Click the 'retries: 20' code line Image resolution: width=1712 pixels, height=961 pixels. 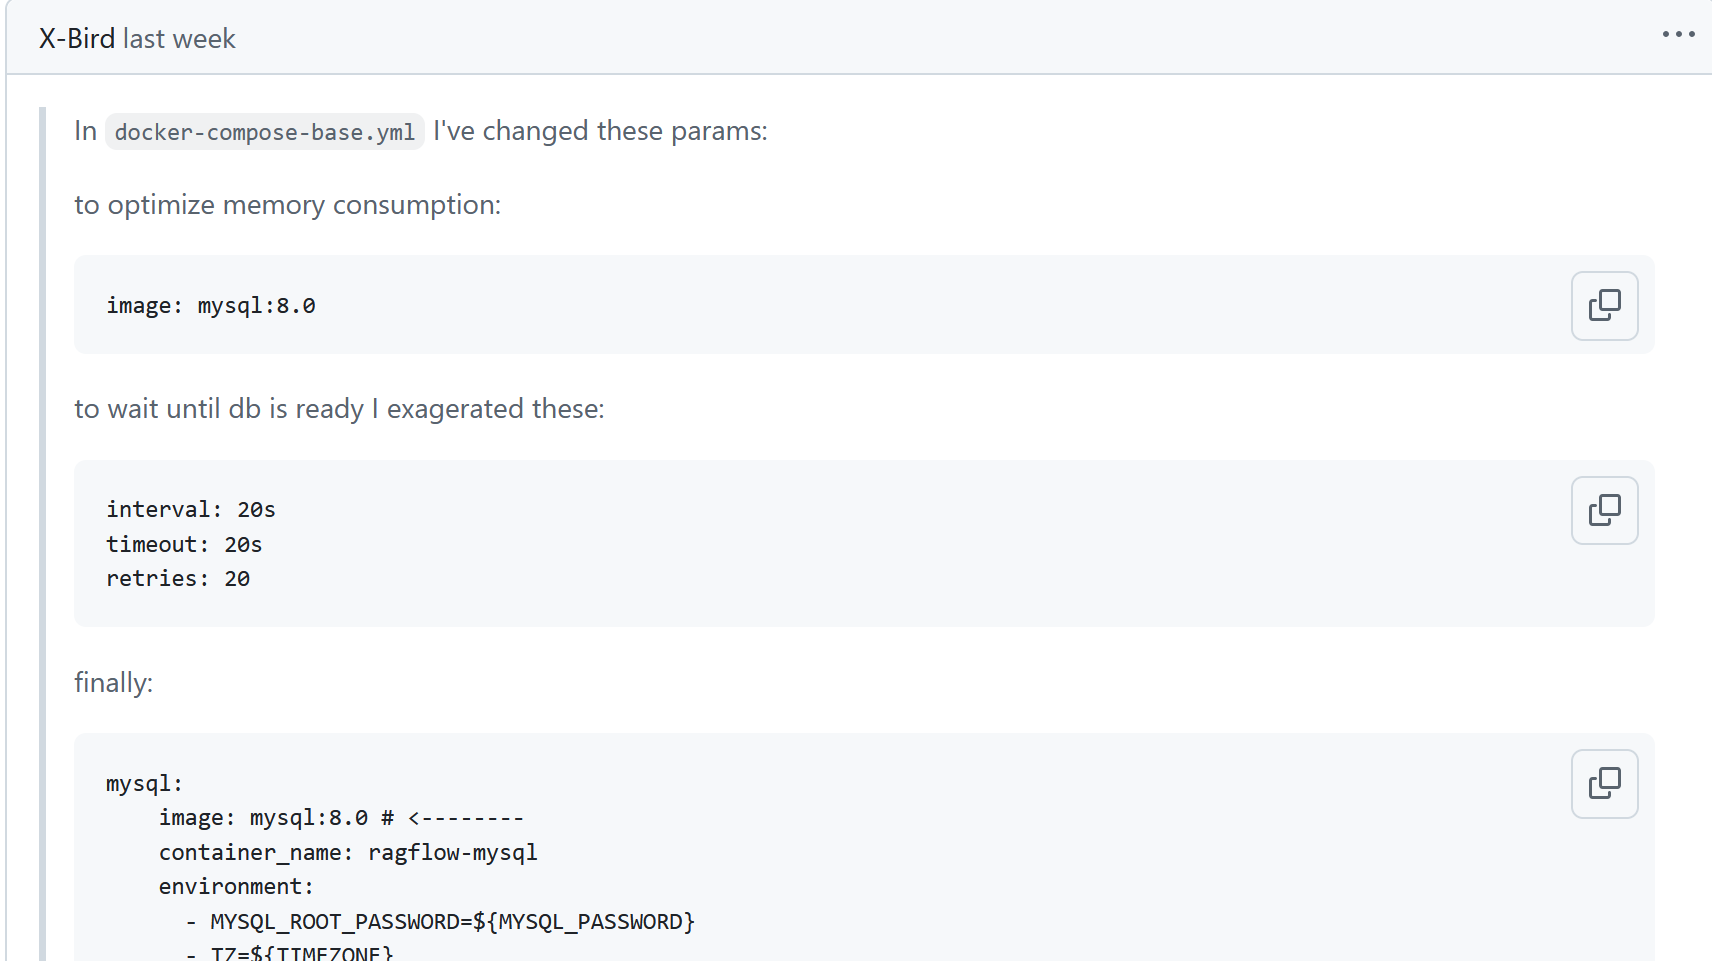(178, 579)
